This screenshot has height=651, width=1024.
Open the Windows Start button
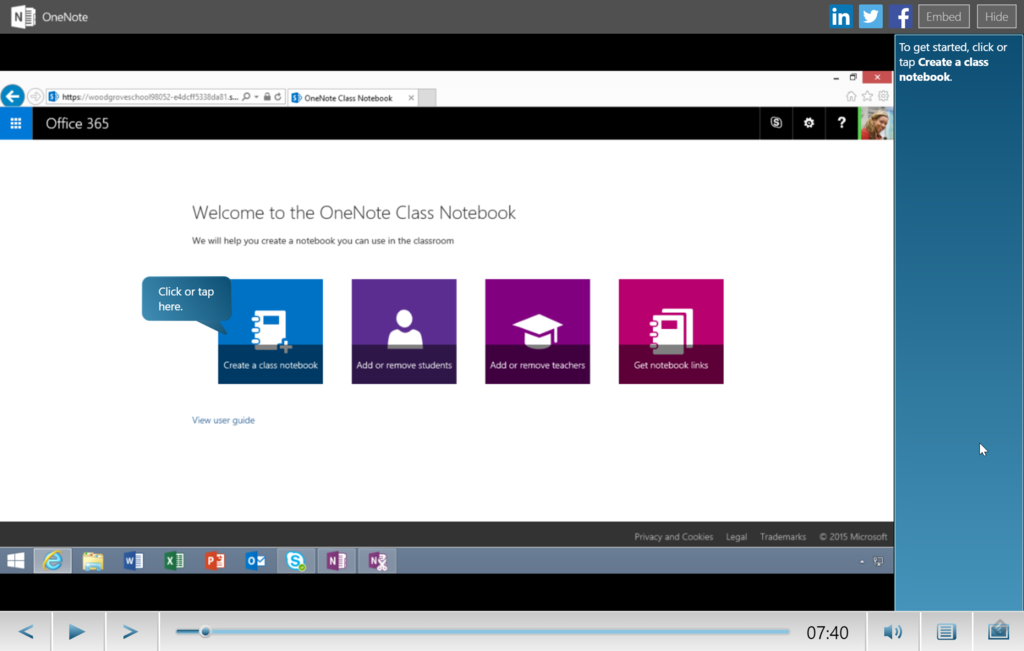pyautogui.click(x=16, y=561)
